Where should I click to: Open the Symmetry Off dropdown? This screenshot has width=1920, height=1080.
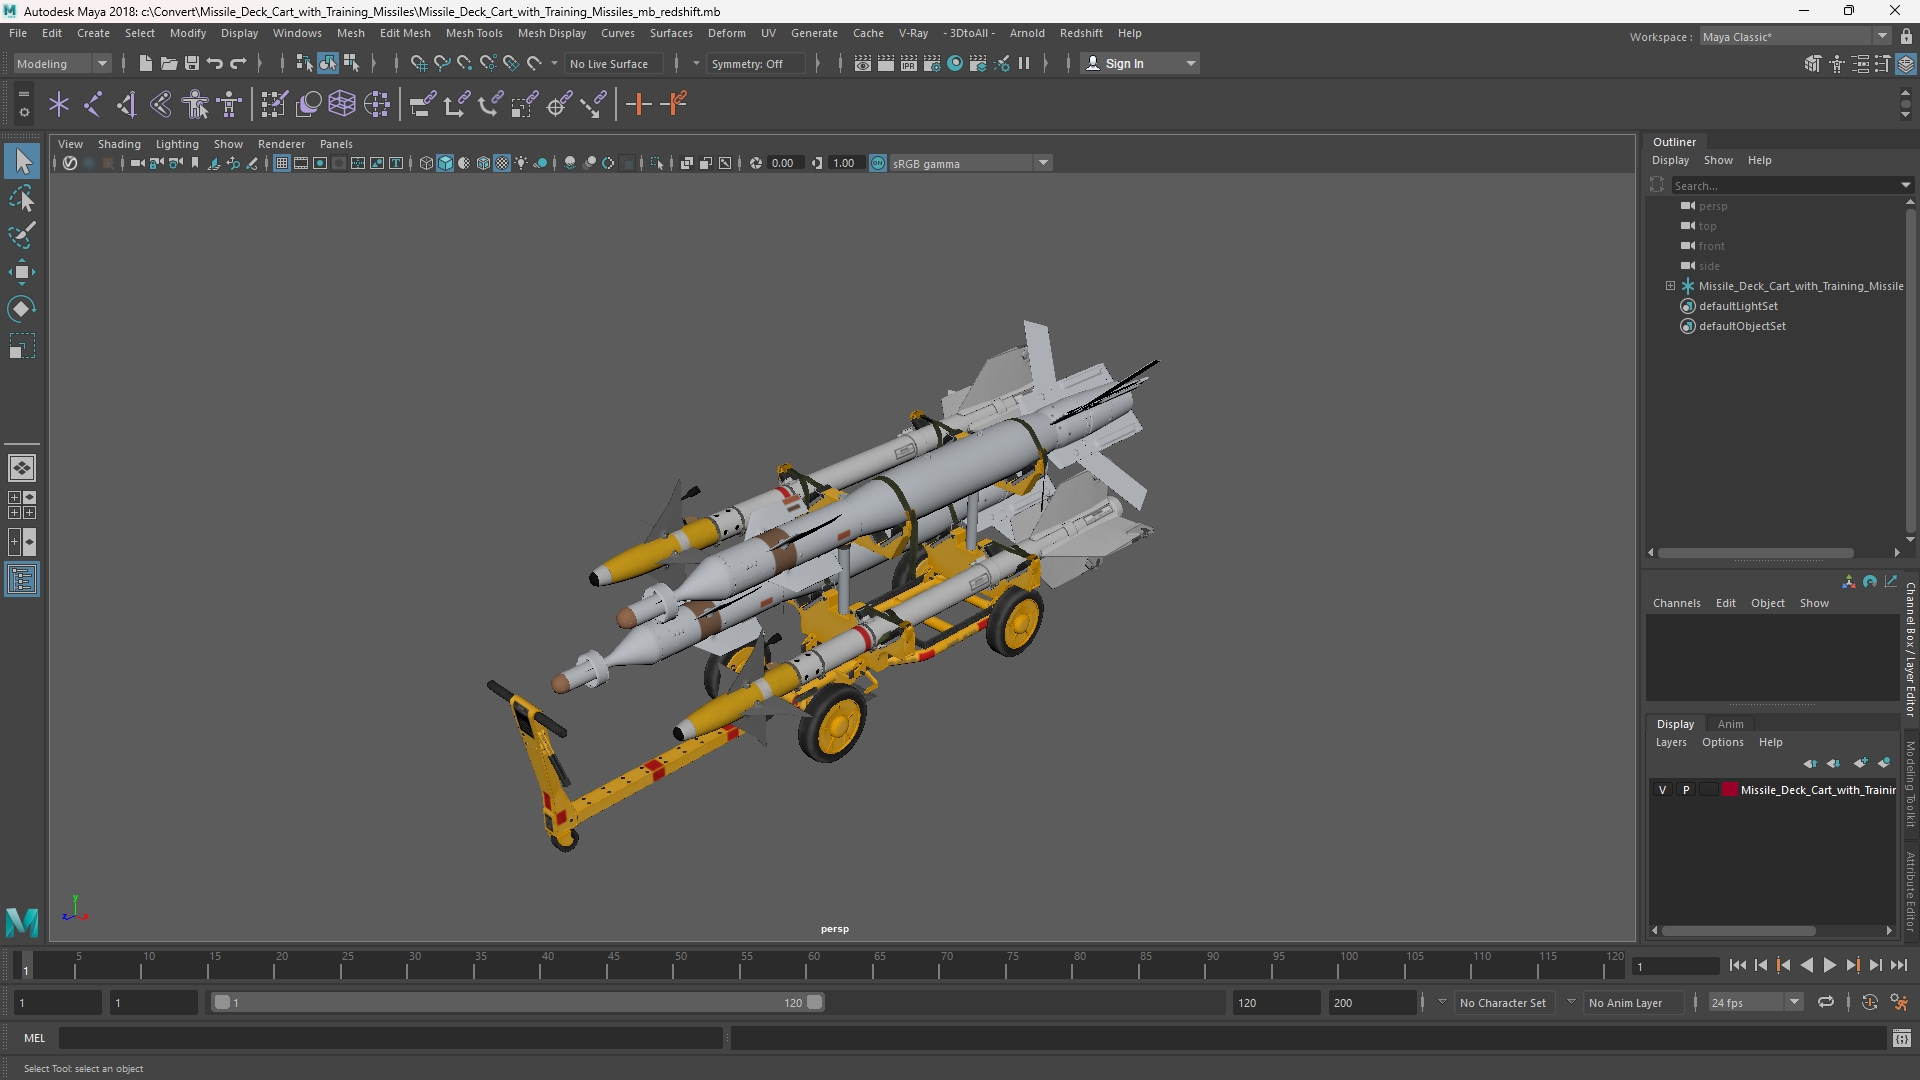[756, 63]
